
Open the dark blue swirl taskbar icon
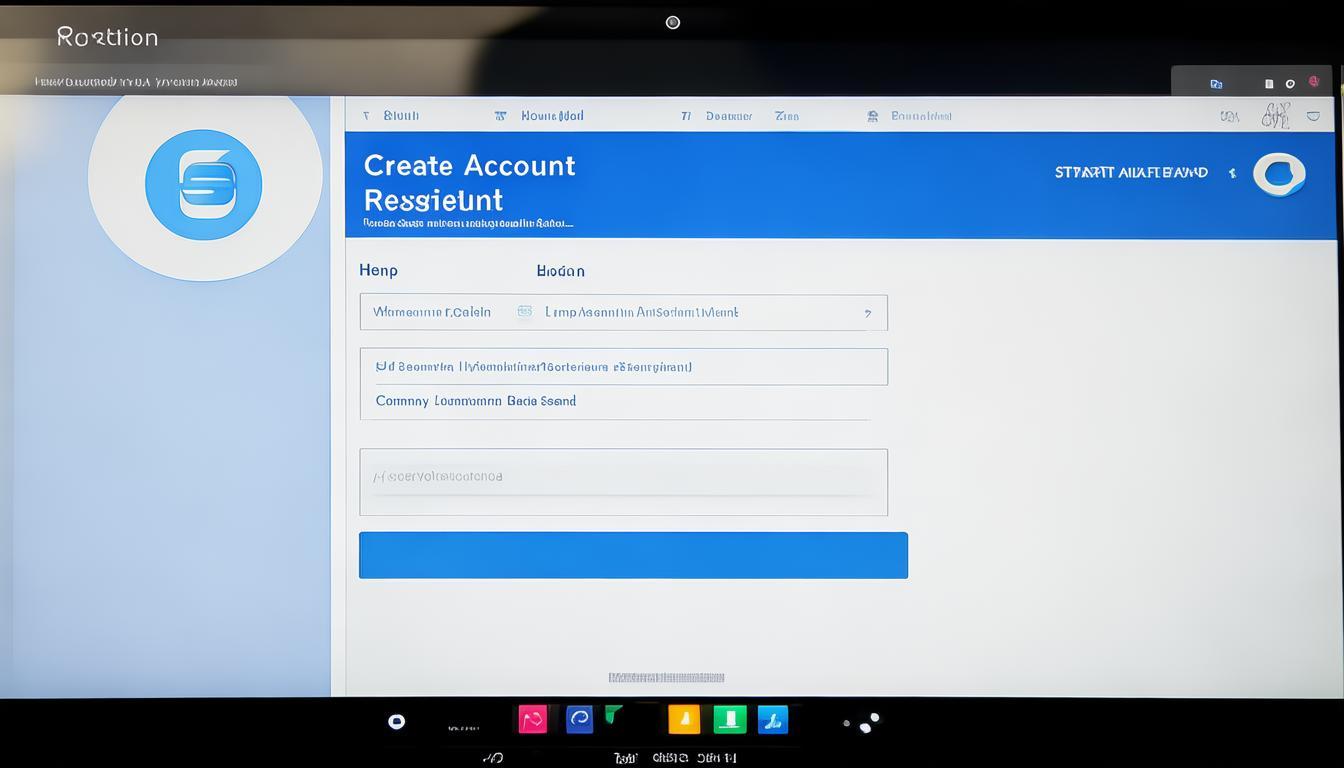click(579, 719)
